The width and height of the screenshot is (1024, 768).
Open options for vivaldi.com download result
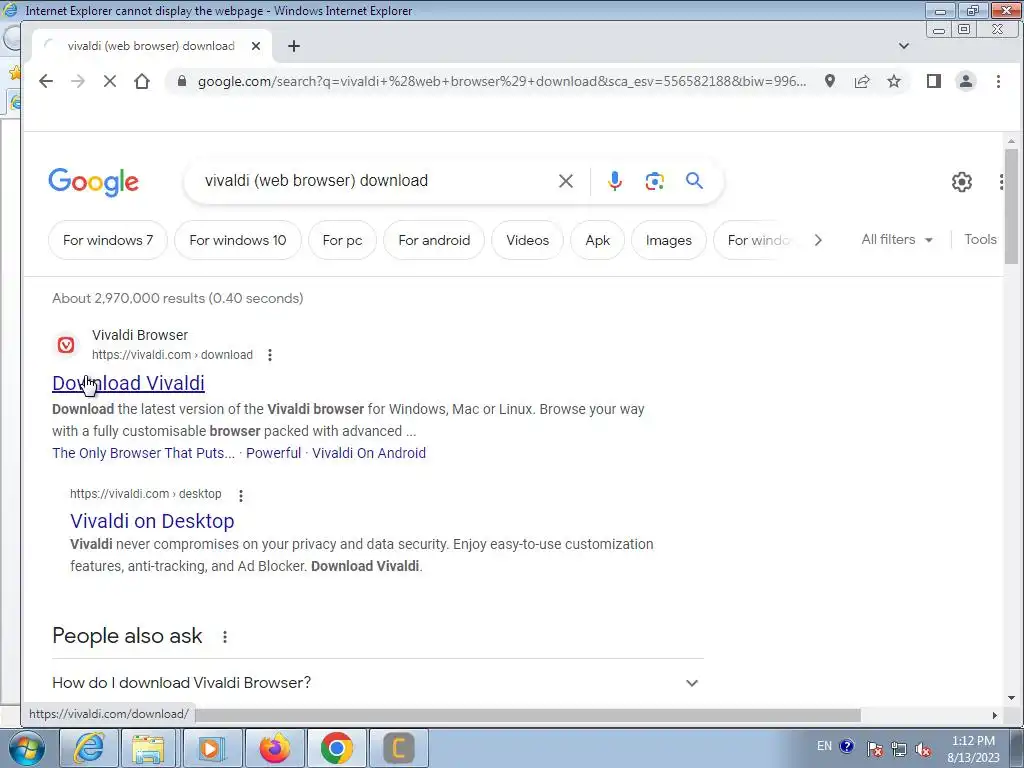tap(270, 355)
